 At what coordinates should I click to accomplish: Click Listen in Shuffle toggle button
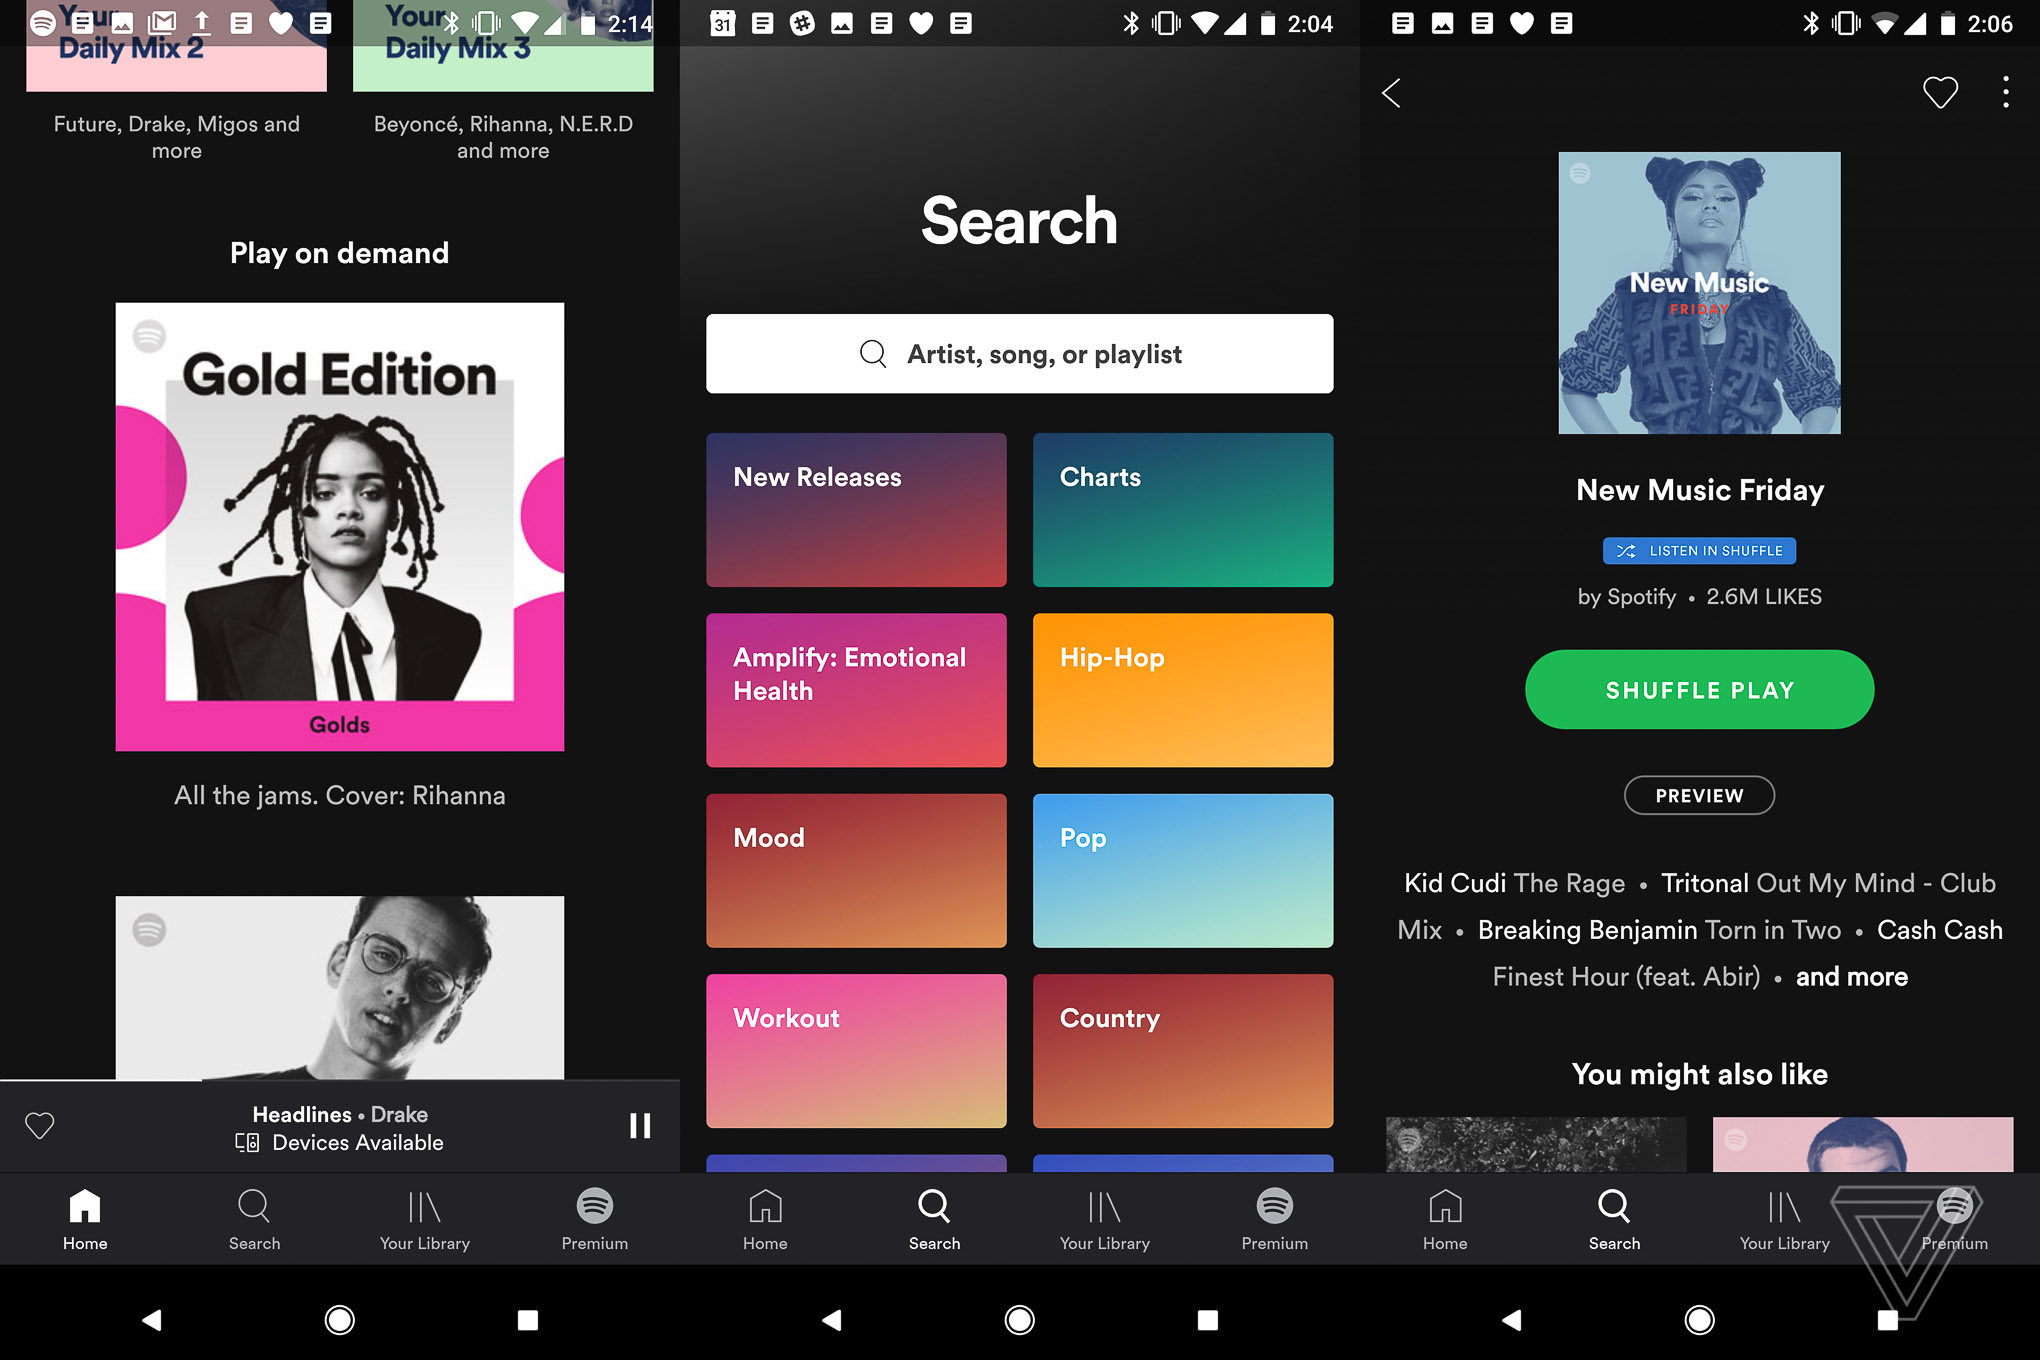pyautogui.click(x=1700, y=549)
